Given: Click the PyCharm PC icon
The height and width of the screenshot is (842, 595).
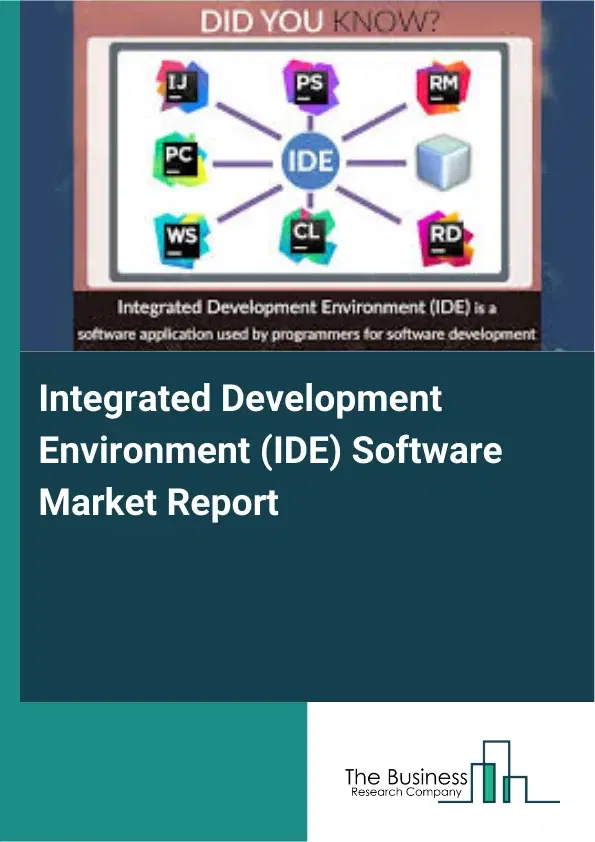Looking at the screenshot, I should pyautogui.click(x=180, y=159).
